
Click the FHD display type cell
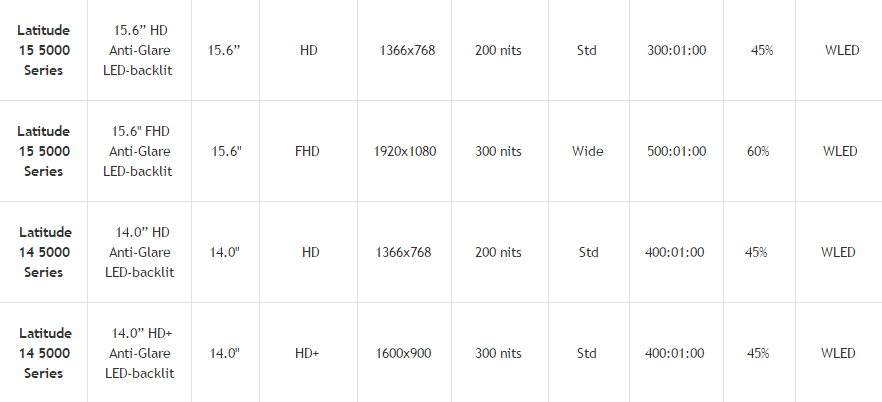tap(307, 151)
